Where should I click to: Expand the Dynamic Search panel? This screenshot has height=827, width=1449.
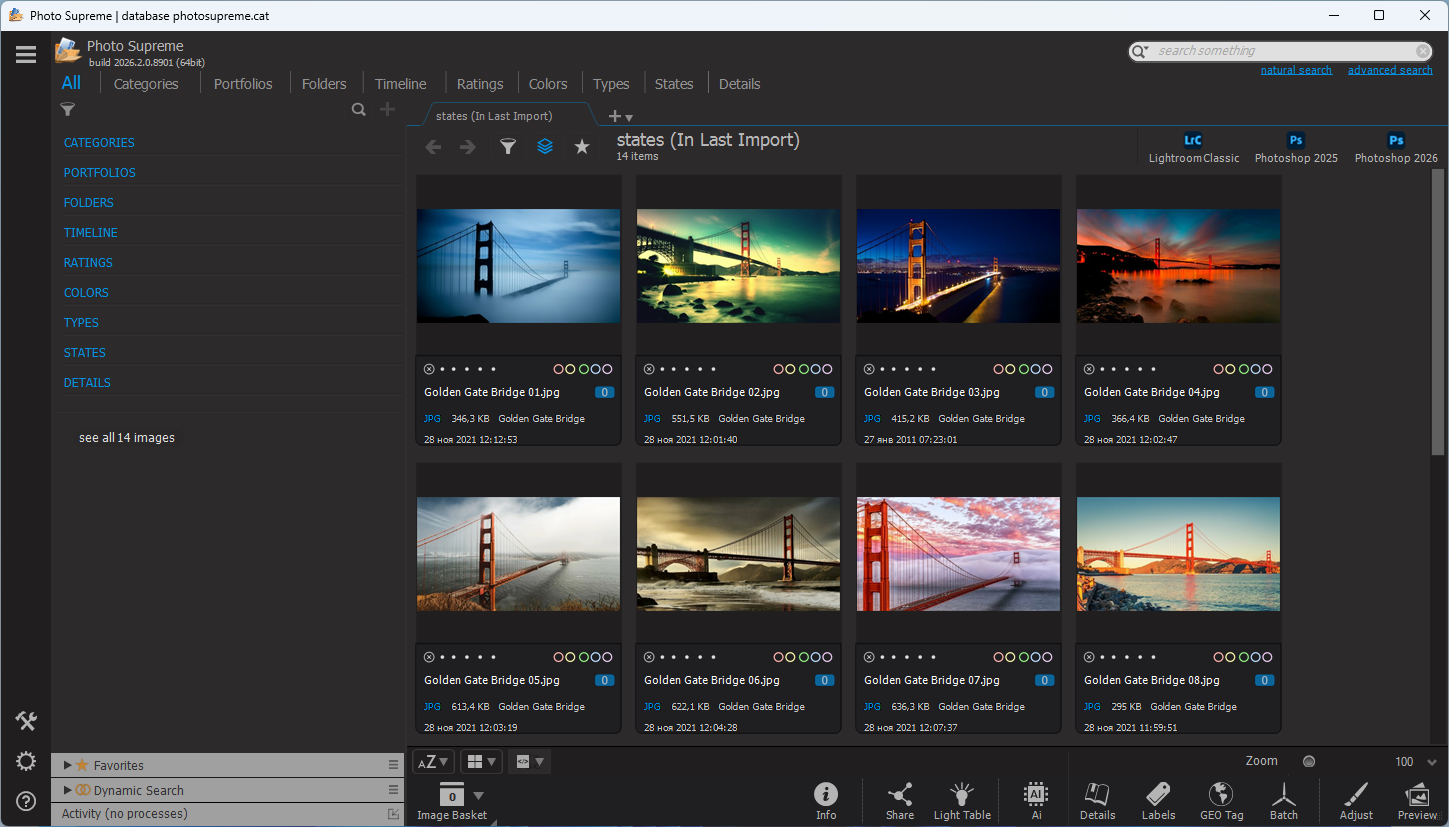[x=68, y=790]
